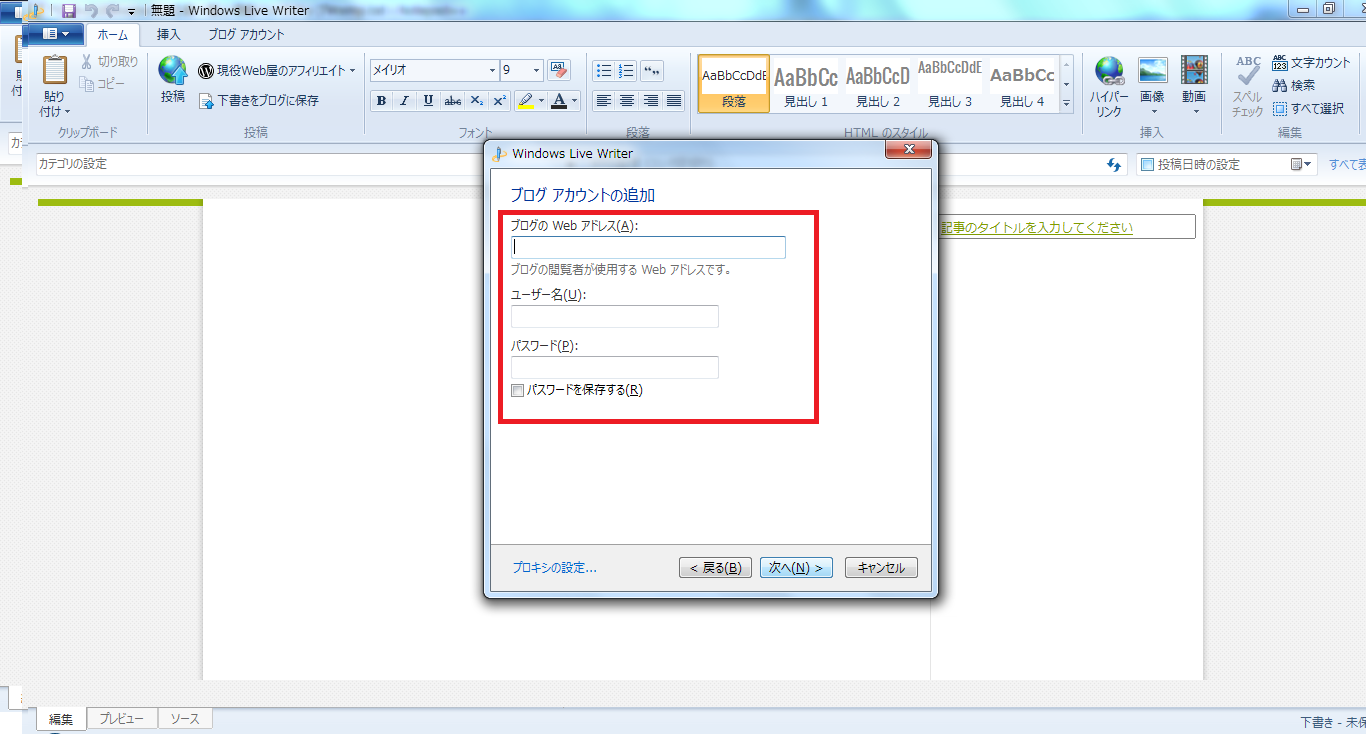Viewport: 1366px width, 734px height.
Task: Check the パスワードを保存する checkbox
Action: coord(518,391)
